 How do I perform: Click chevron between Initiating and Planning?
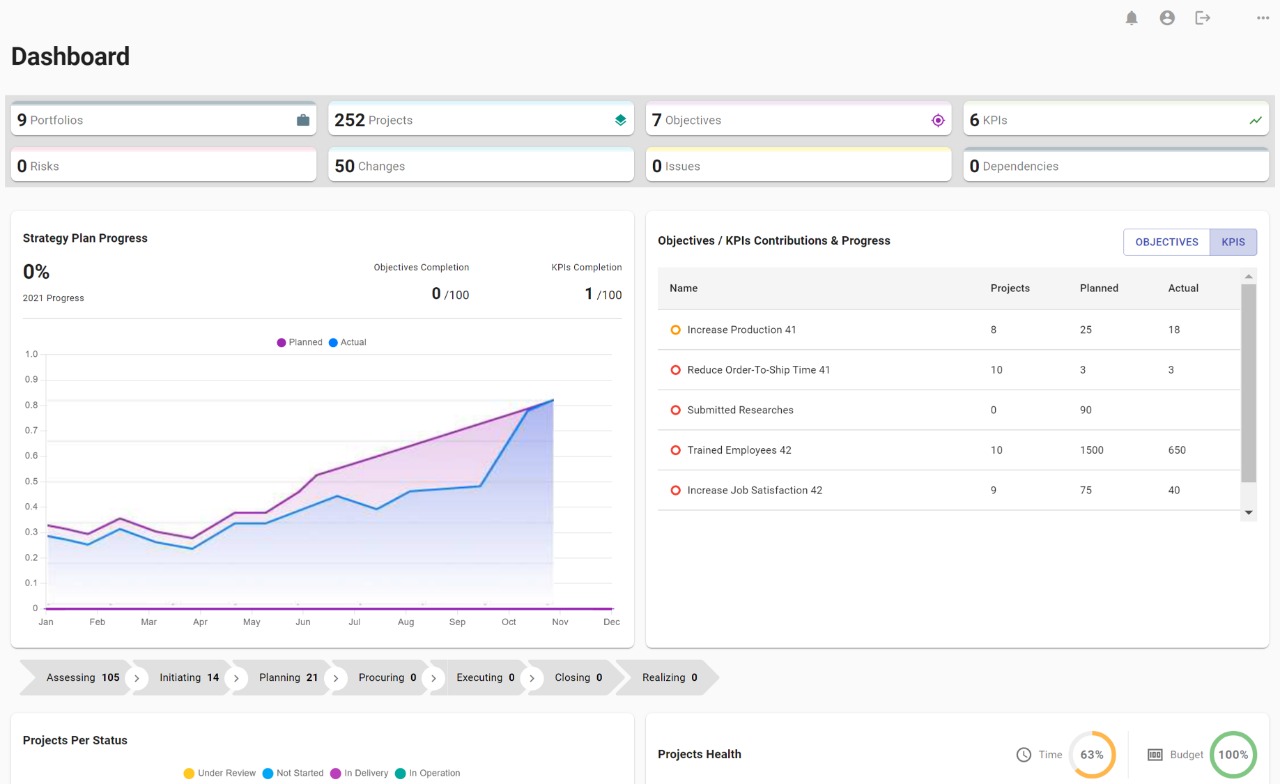click(x=237, y=678)
